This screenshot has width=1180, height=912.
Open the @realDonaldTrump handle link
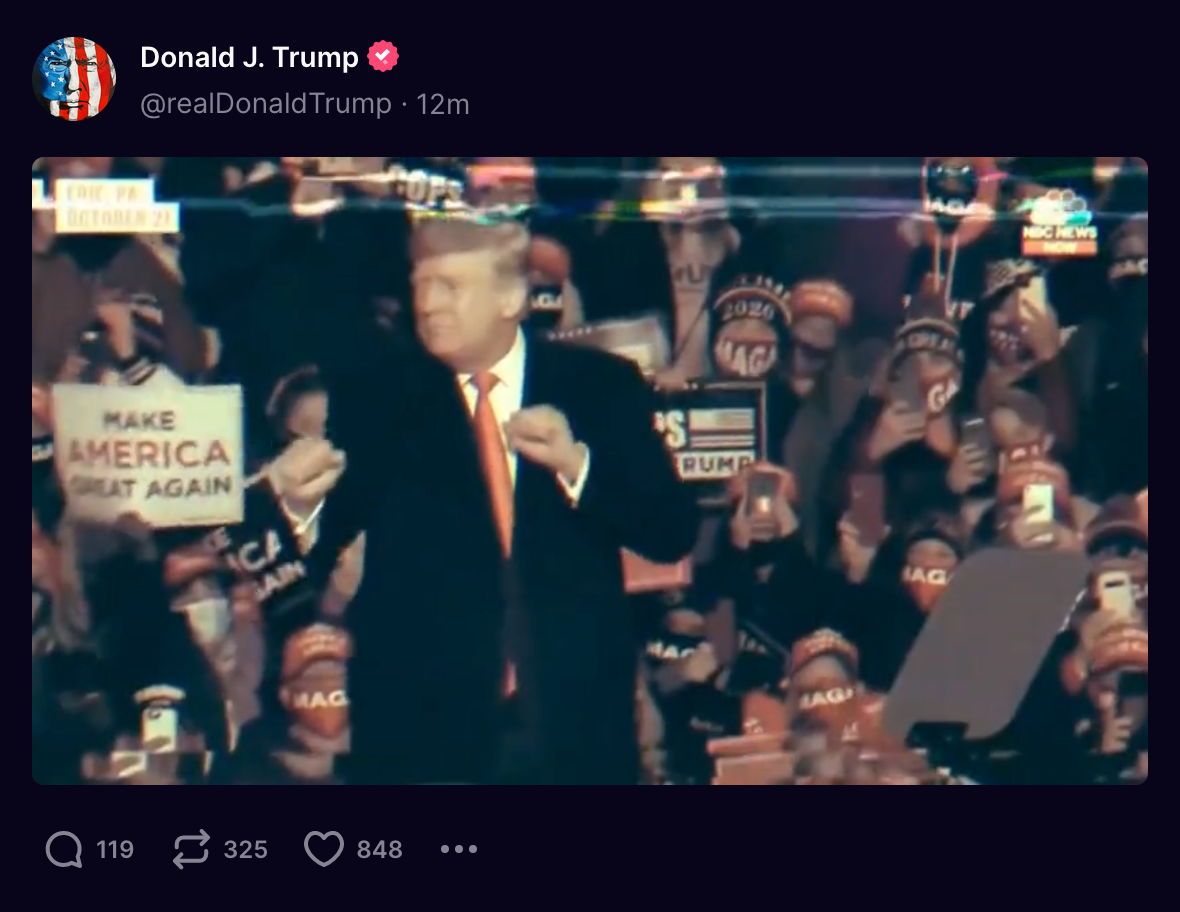[266, 104]
